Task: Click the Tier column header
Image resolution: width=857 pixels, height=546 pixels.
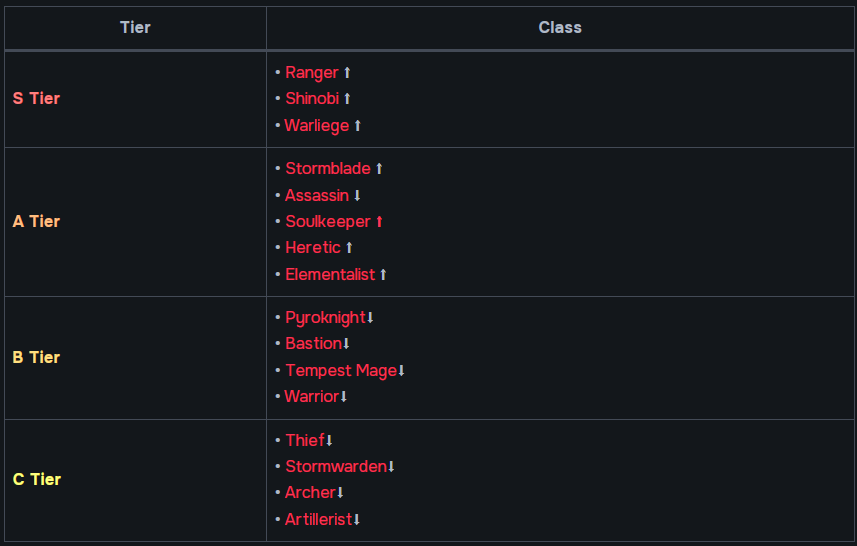Action: (x=135, y=27)
